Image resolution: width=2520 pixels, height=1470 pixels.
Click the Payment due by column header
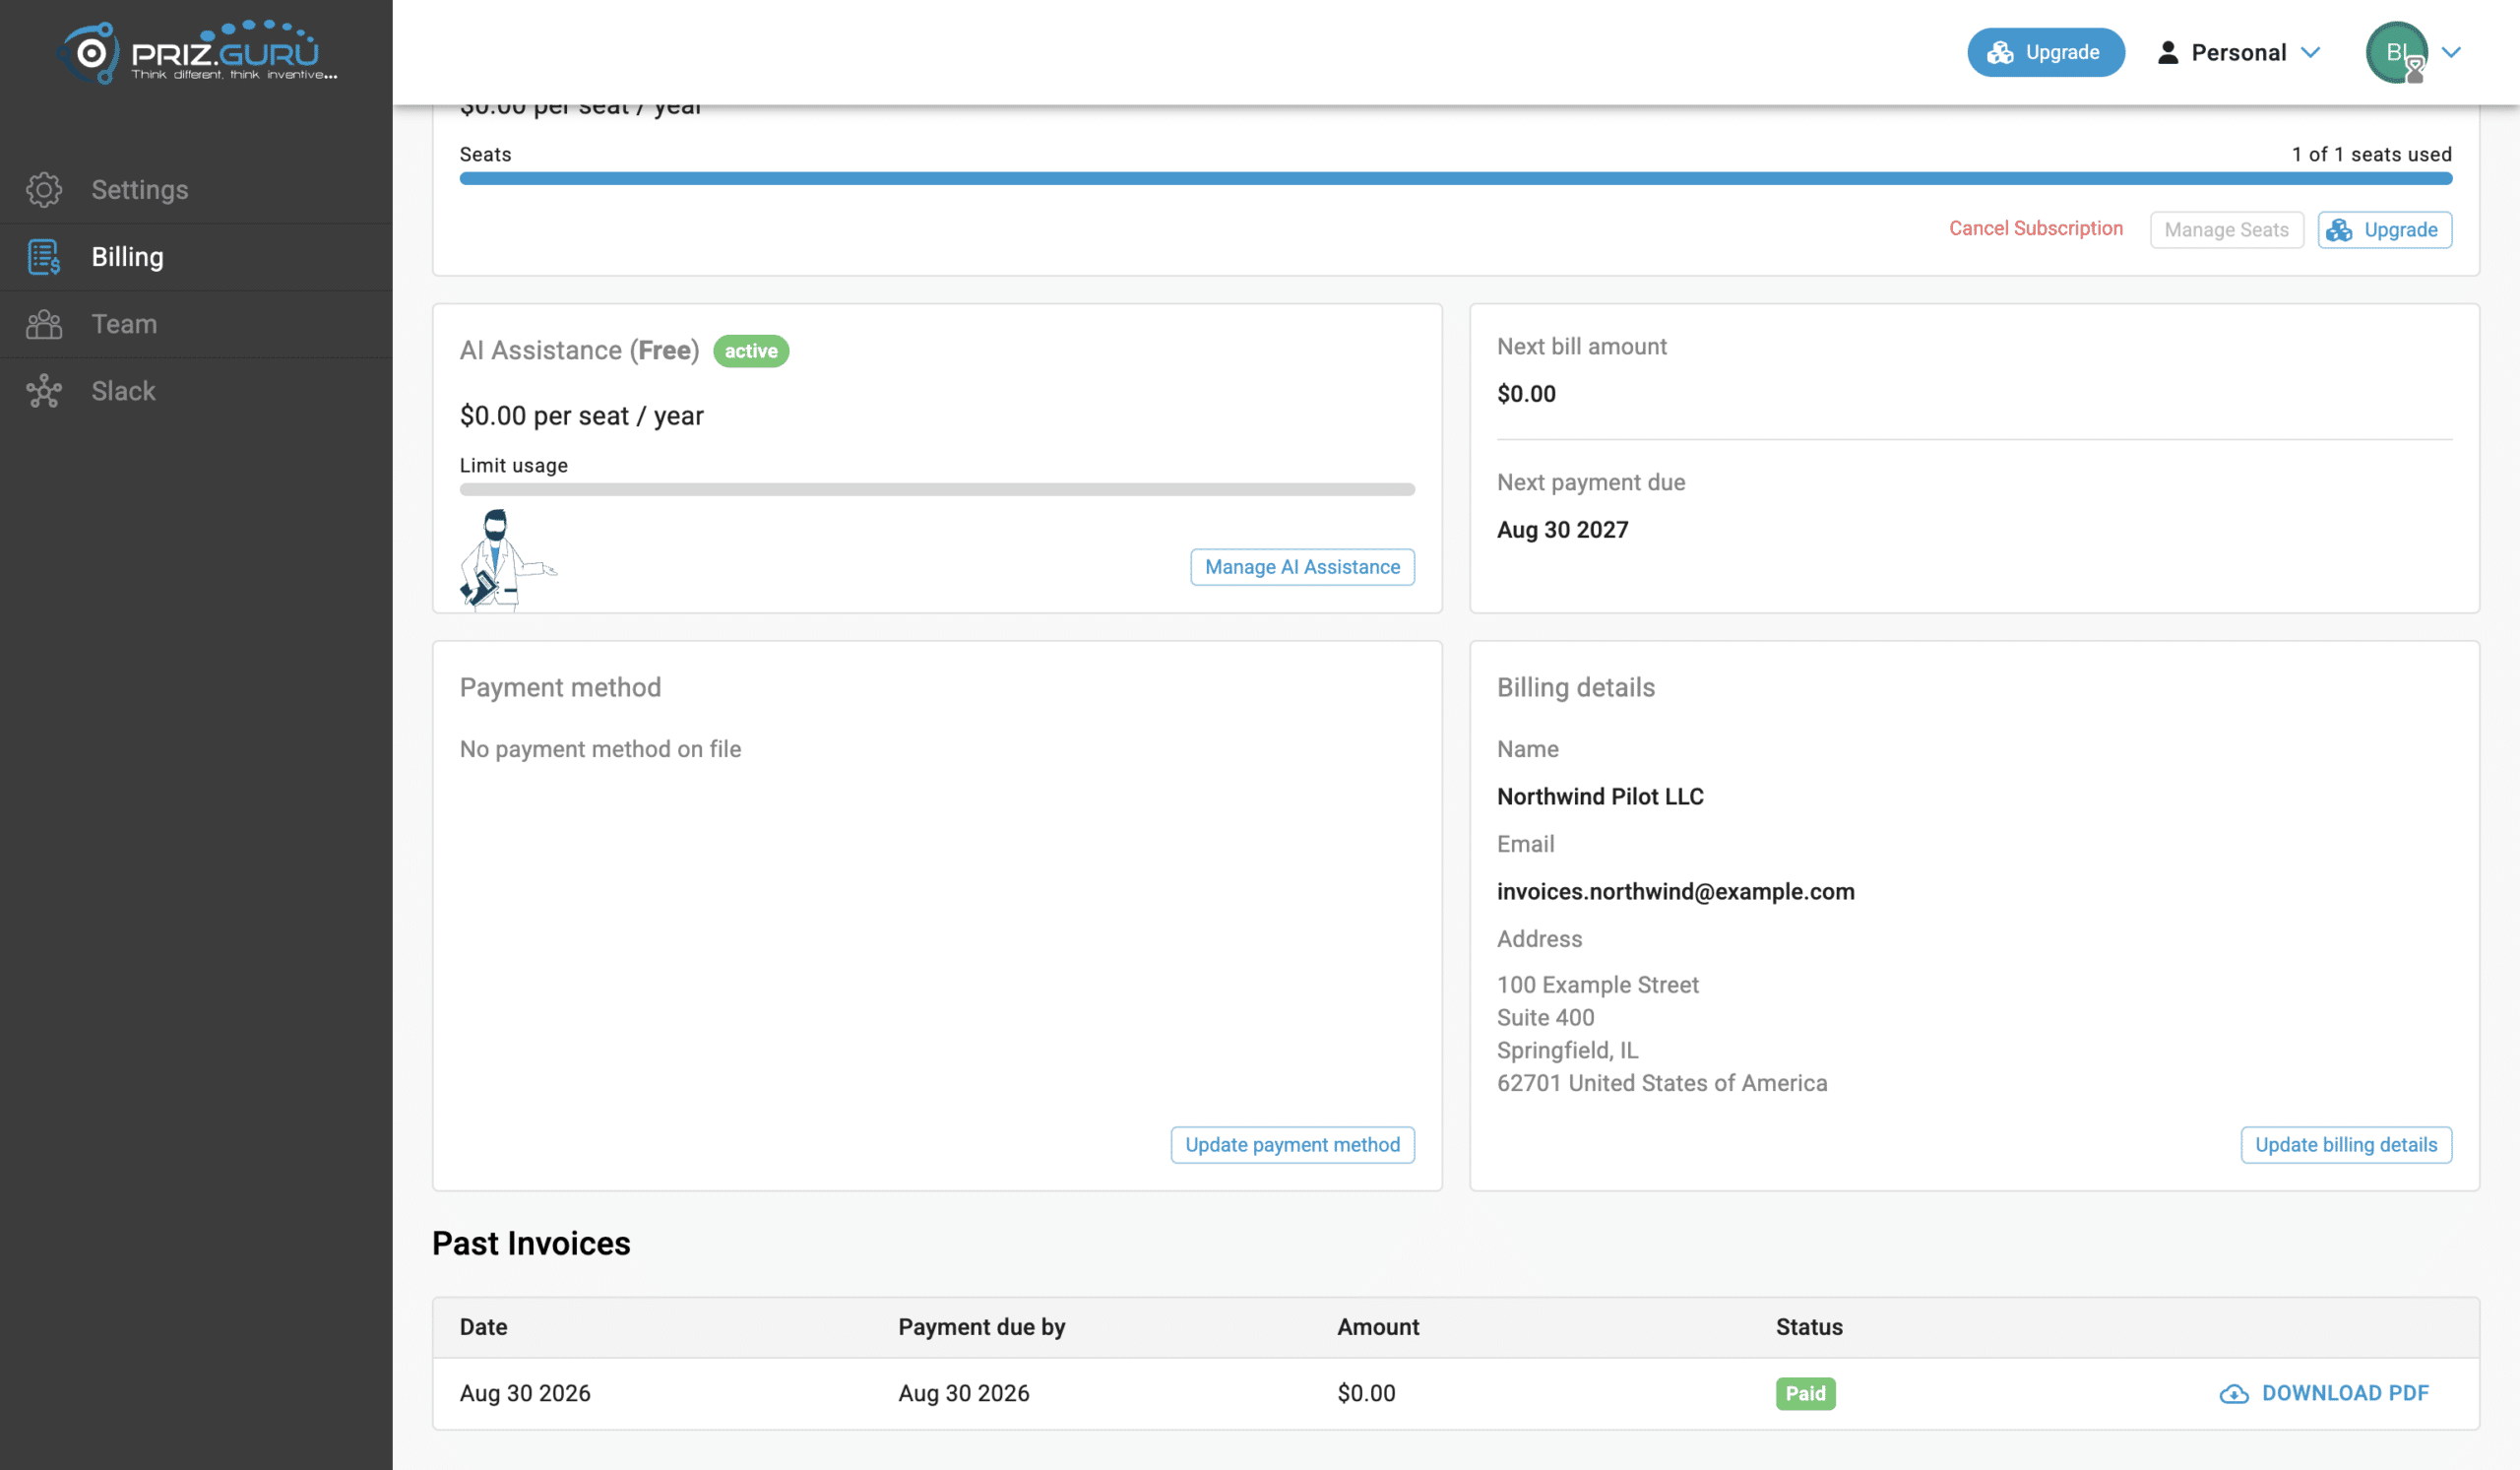tap(981, 1328)
